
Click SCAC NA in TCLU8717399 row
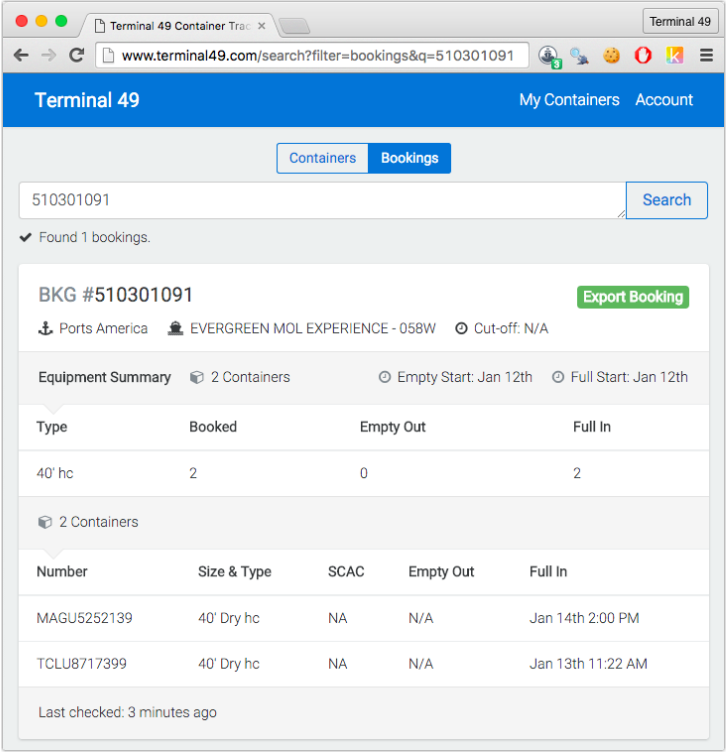pyautogui.click(x=338, y=664)
